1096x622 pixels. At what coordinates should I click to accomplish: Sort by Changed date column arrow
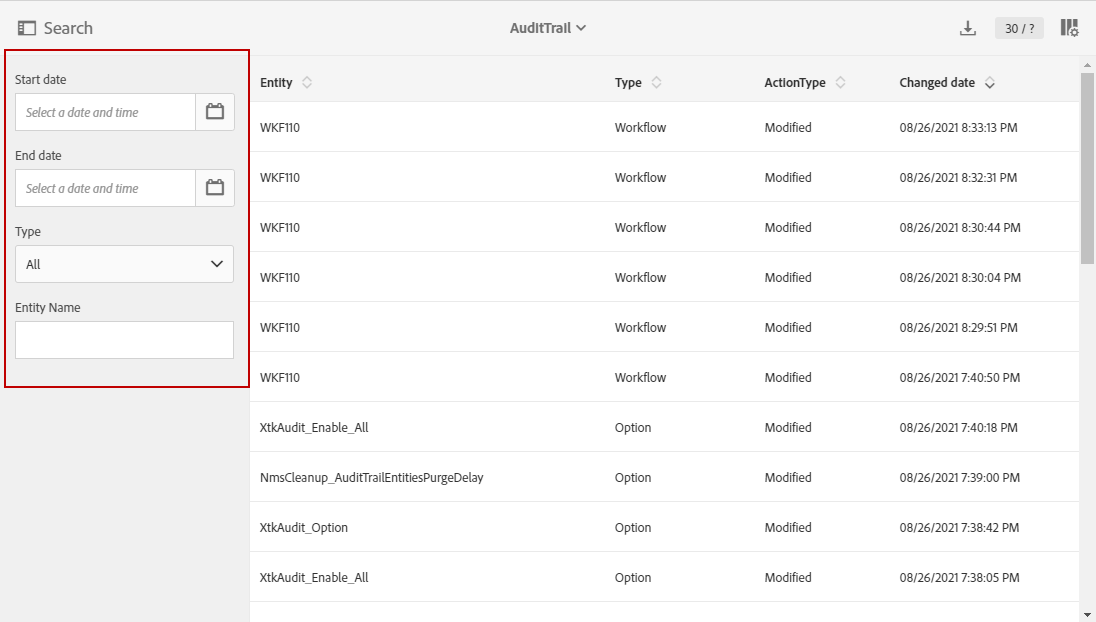[x=990, y=83]
